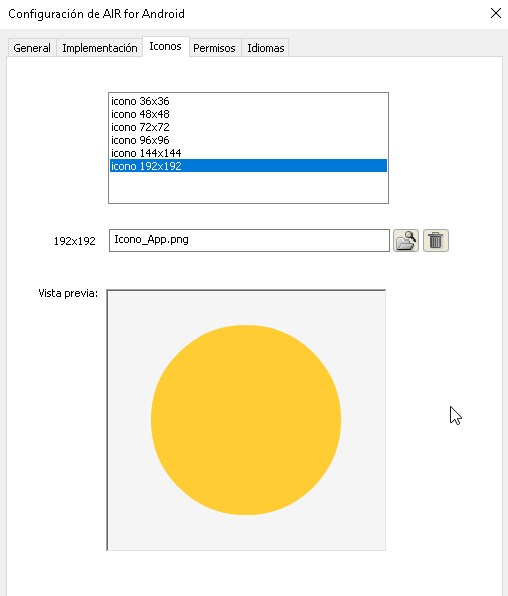This screenshot has height=596, width=508.
Task: Close the AIR for Android dialog
Action: point(495,13)
